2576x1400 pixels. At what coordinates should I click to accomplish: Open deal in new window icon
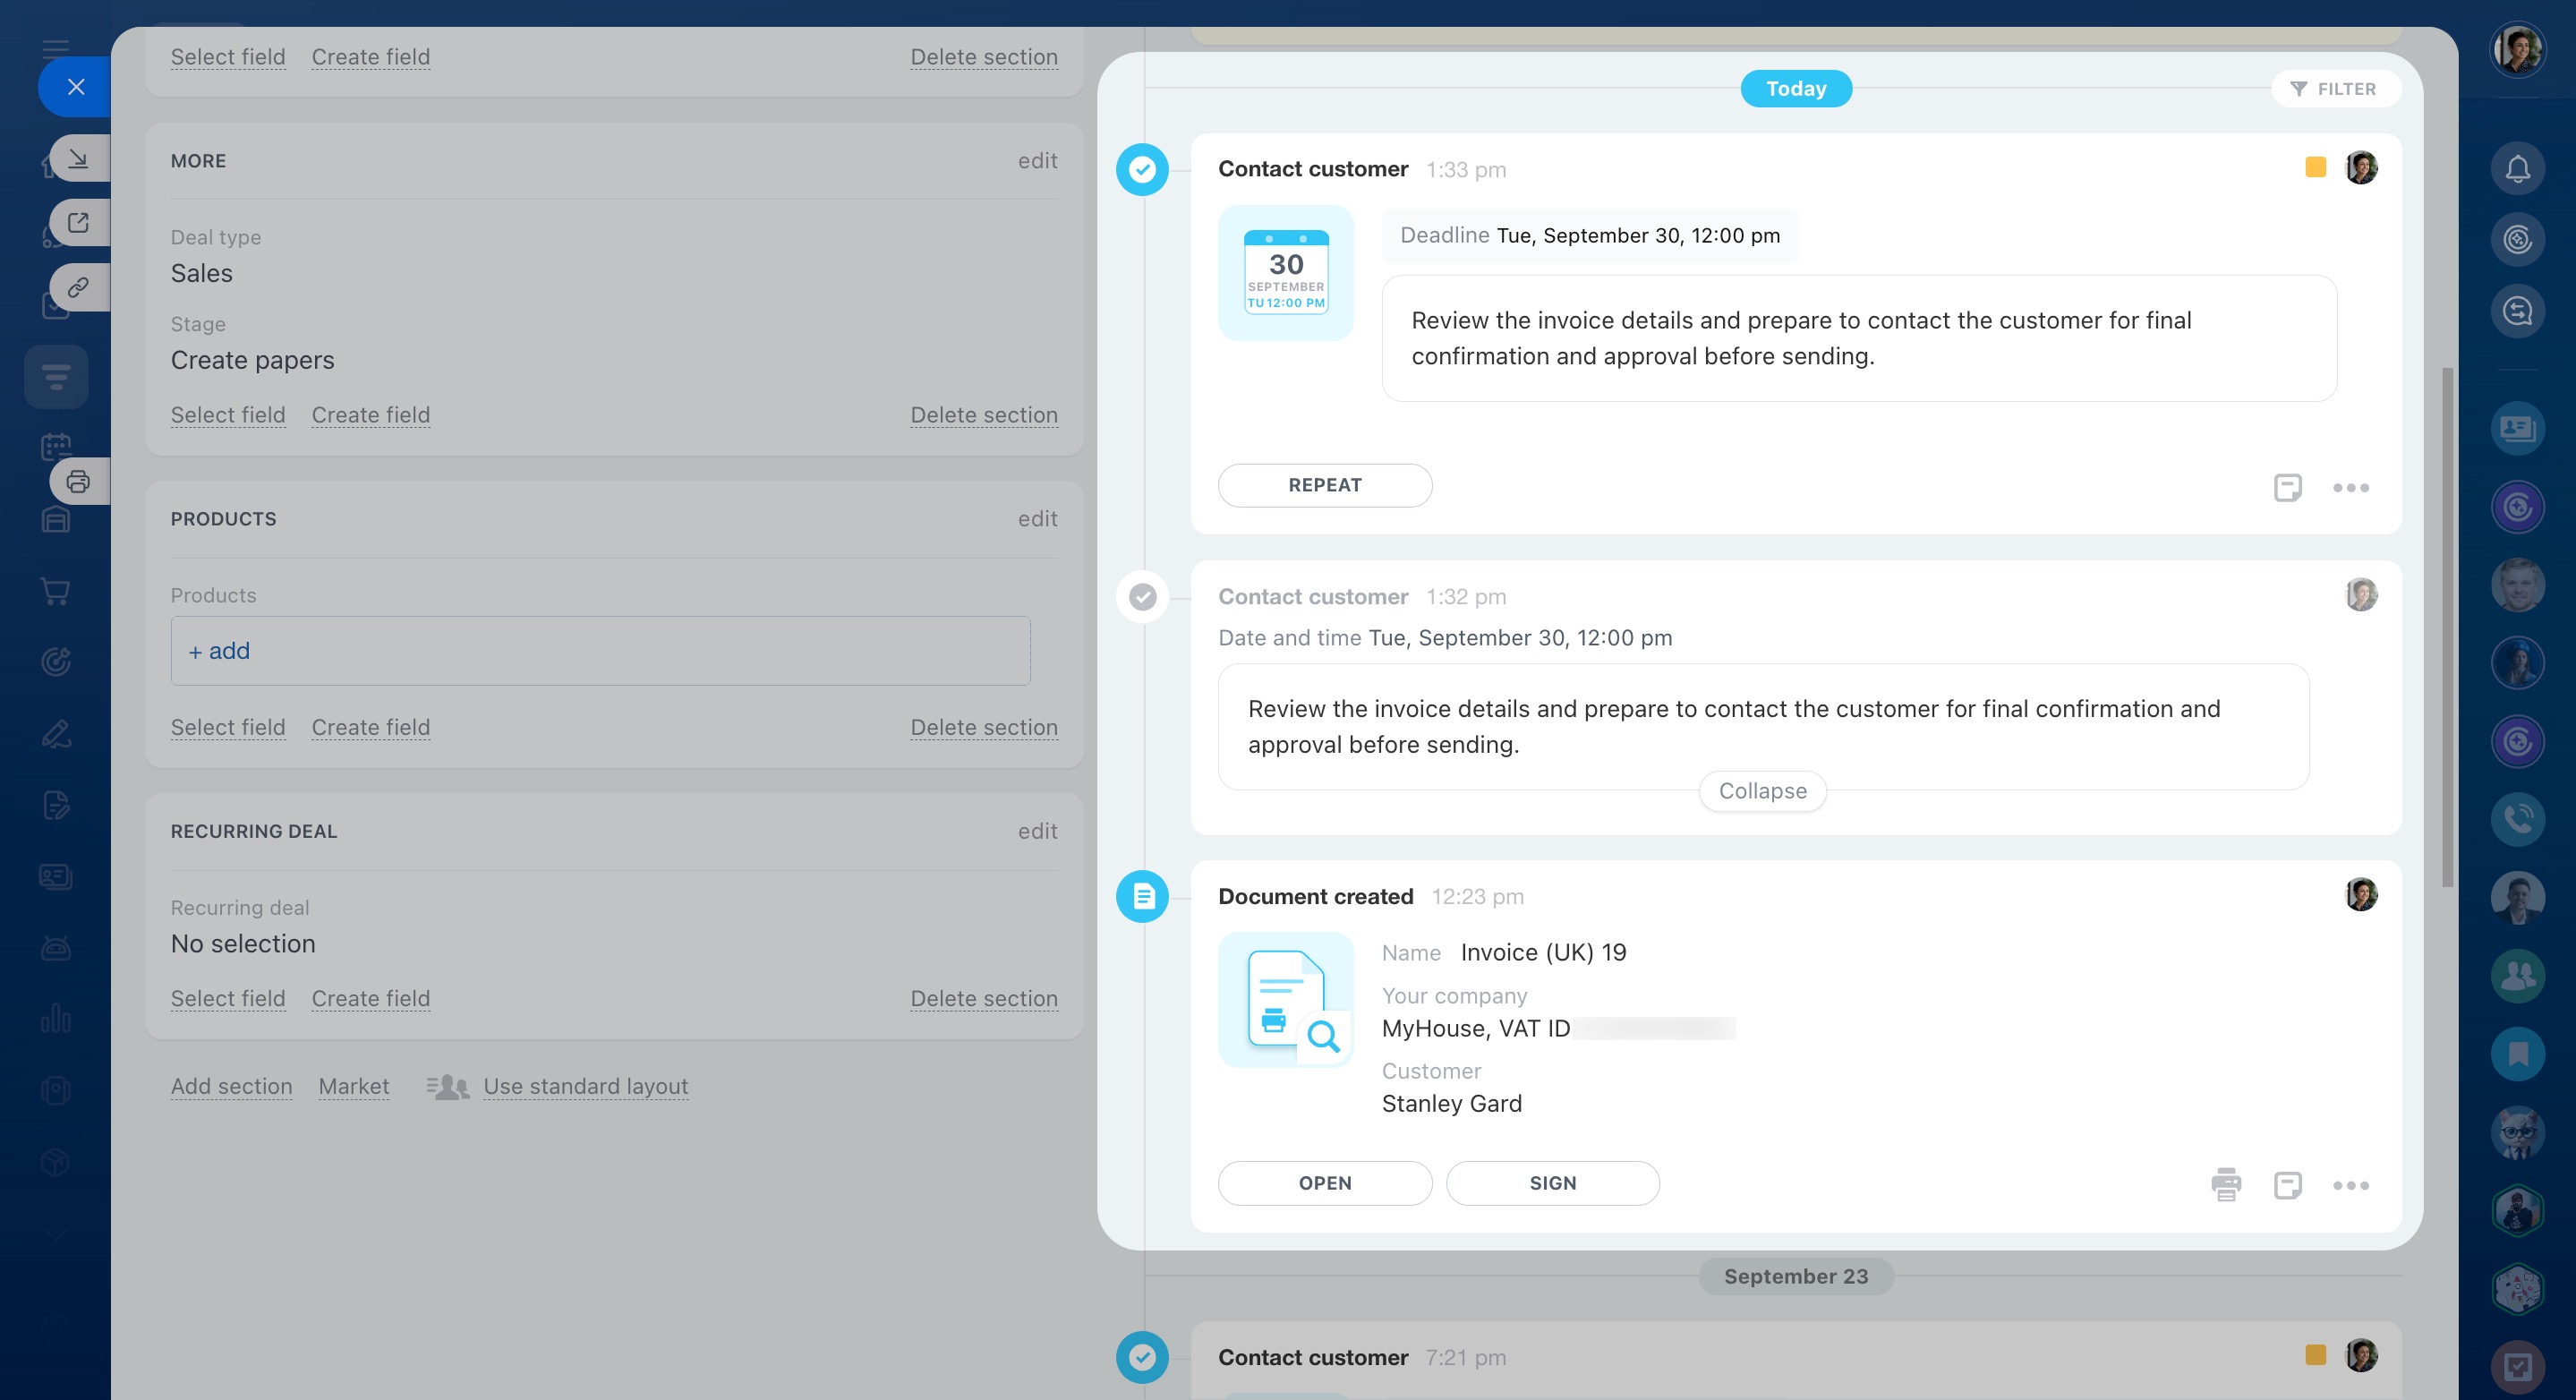click(78, 223)
